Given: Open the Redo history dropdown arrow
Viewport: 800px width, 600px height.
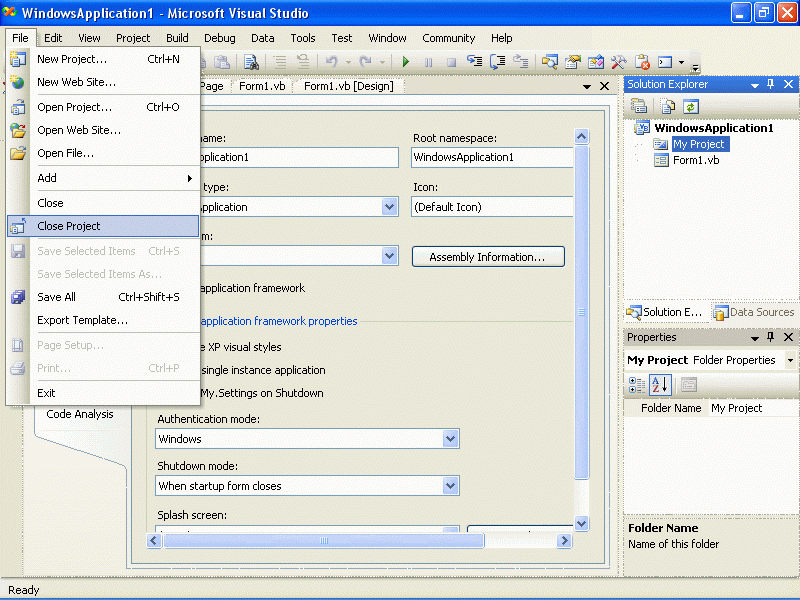Looking at the screenshot, I should coord(382,62).
